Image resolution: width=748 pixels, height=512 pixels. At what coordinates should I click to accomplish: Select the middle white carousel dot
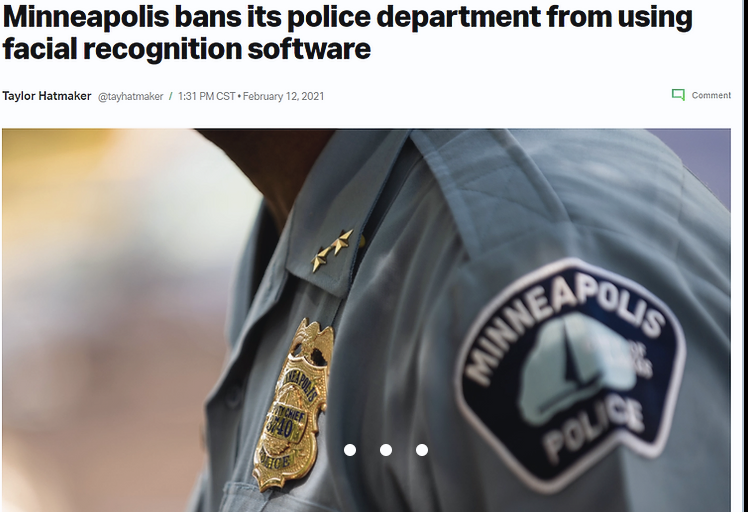(386, 450)
